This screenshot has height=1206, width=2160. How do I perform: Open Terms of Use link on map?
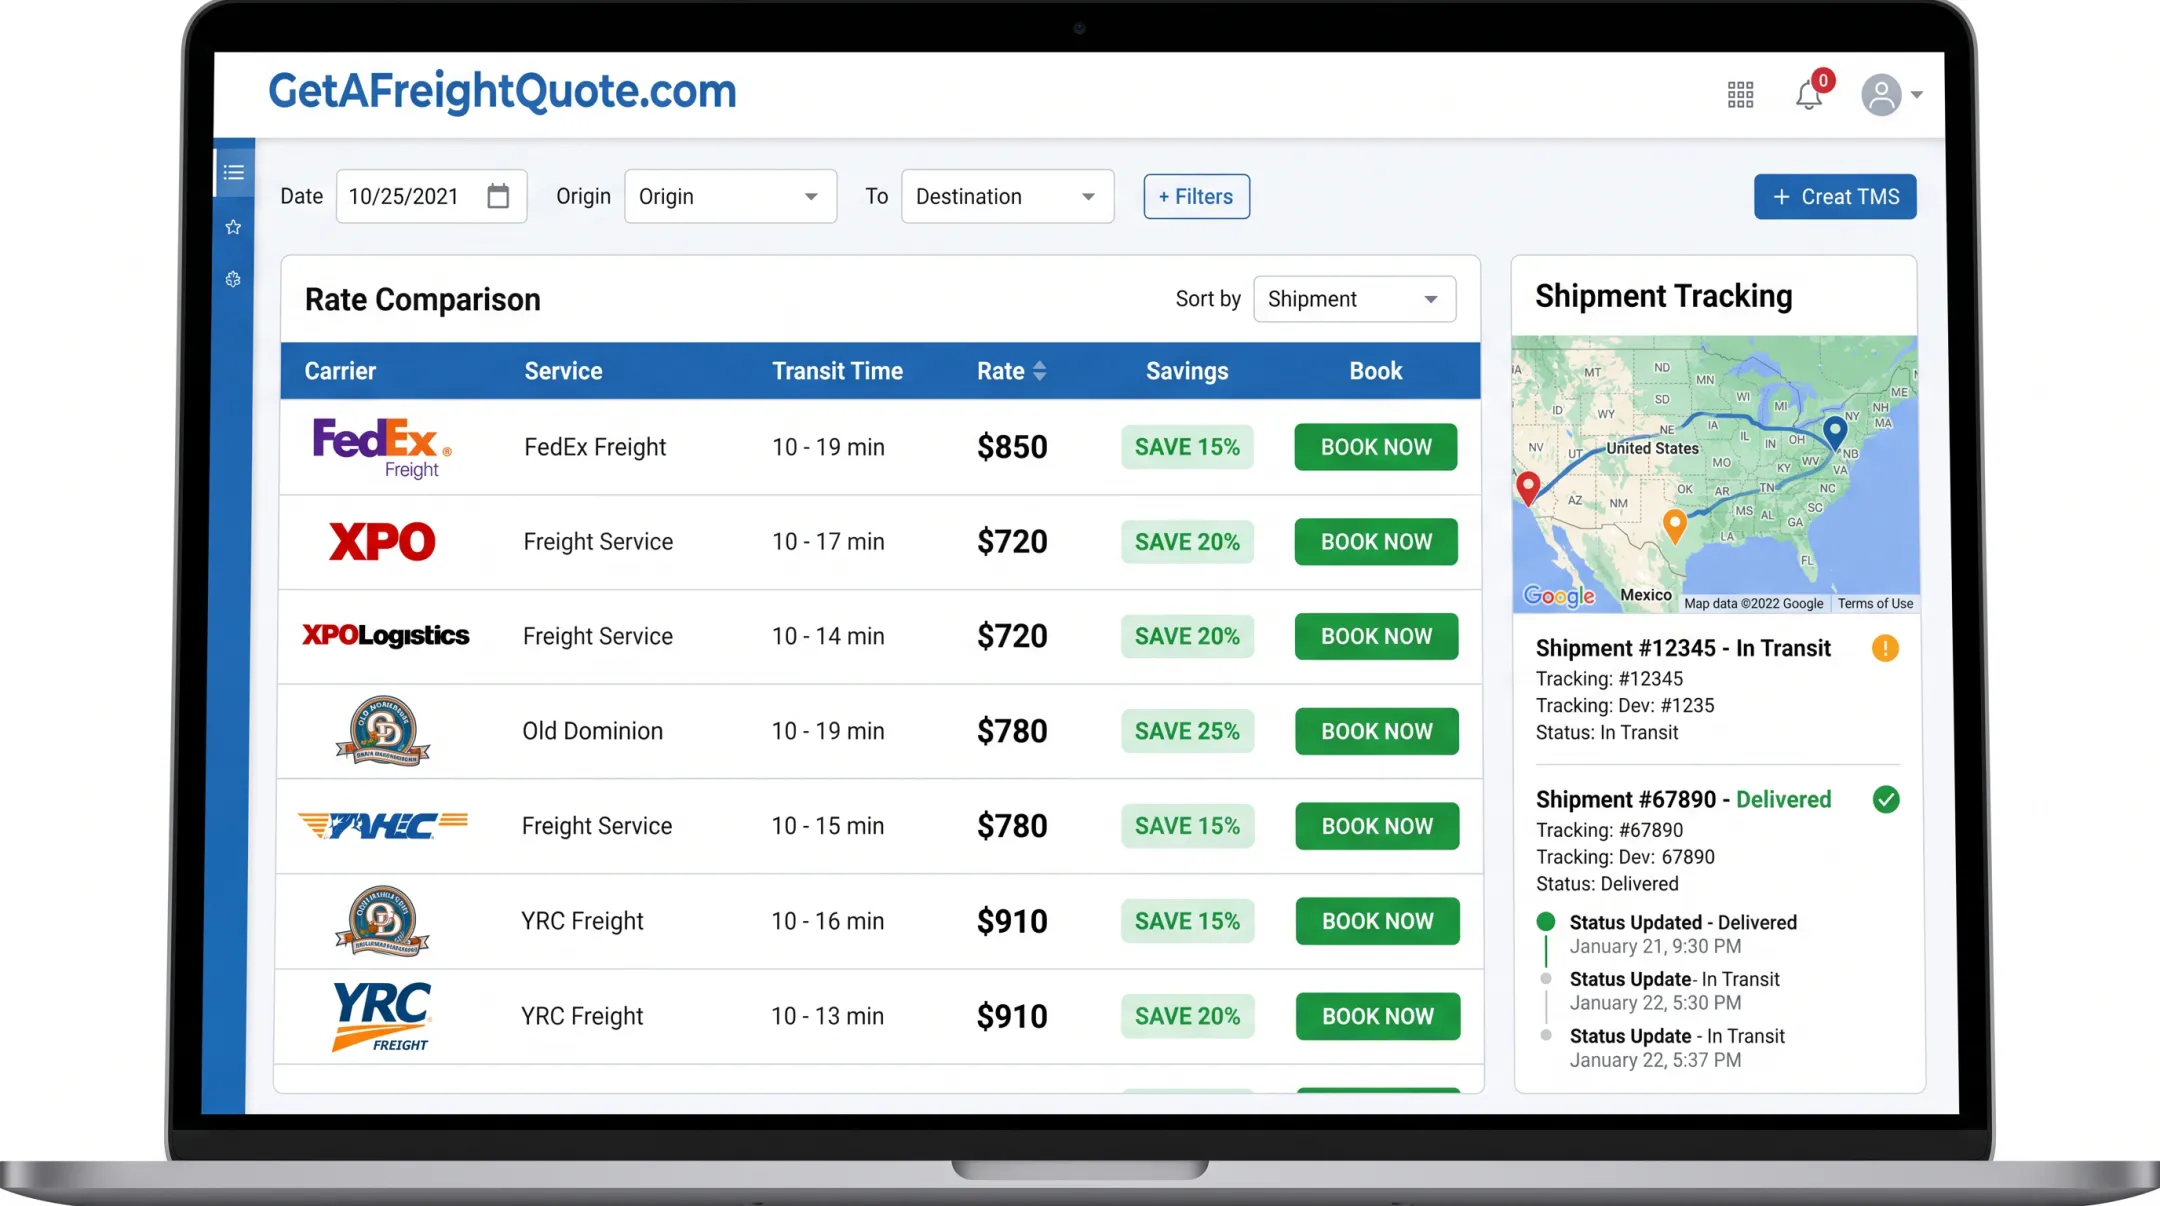pyautogui.click(x=1875, y=603)
